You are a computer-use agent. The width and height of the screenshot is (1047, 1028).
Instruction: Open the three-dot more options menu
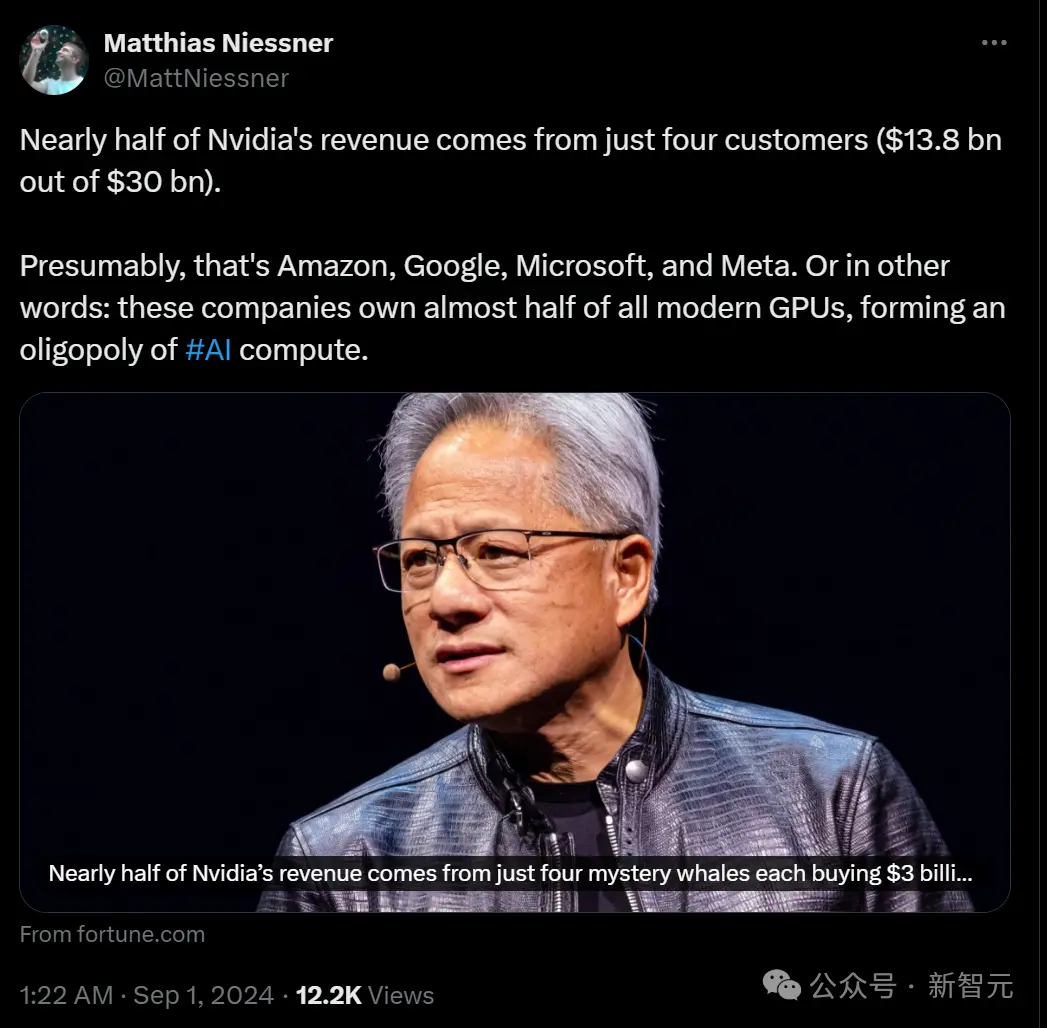(x=994, y=43)
